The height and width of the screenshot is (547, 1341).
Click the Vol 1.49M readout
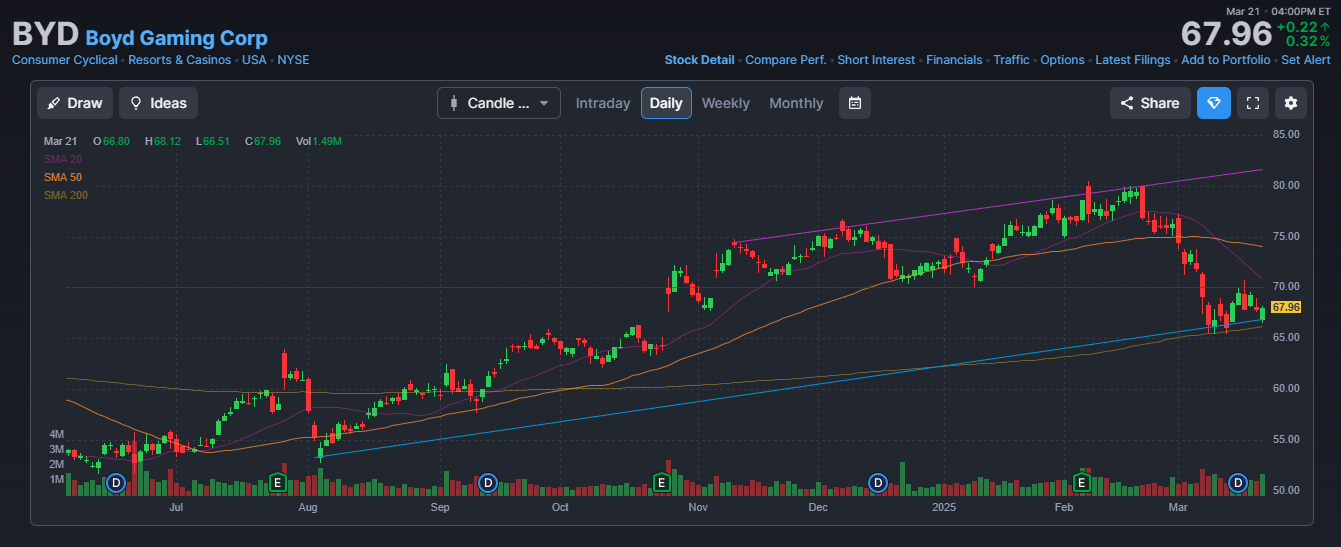point(319,141)
